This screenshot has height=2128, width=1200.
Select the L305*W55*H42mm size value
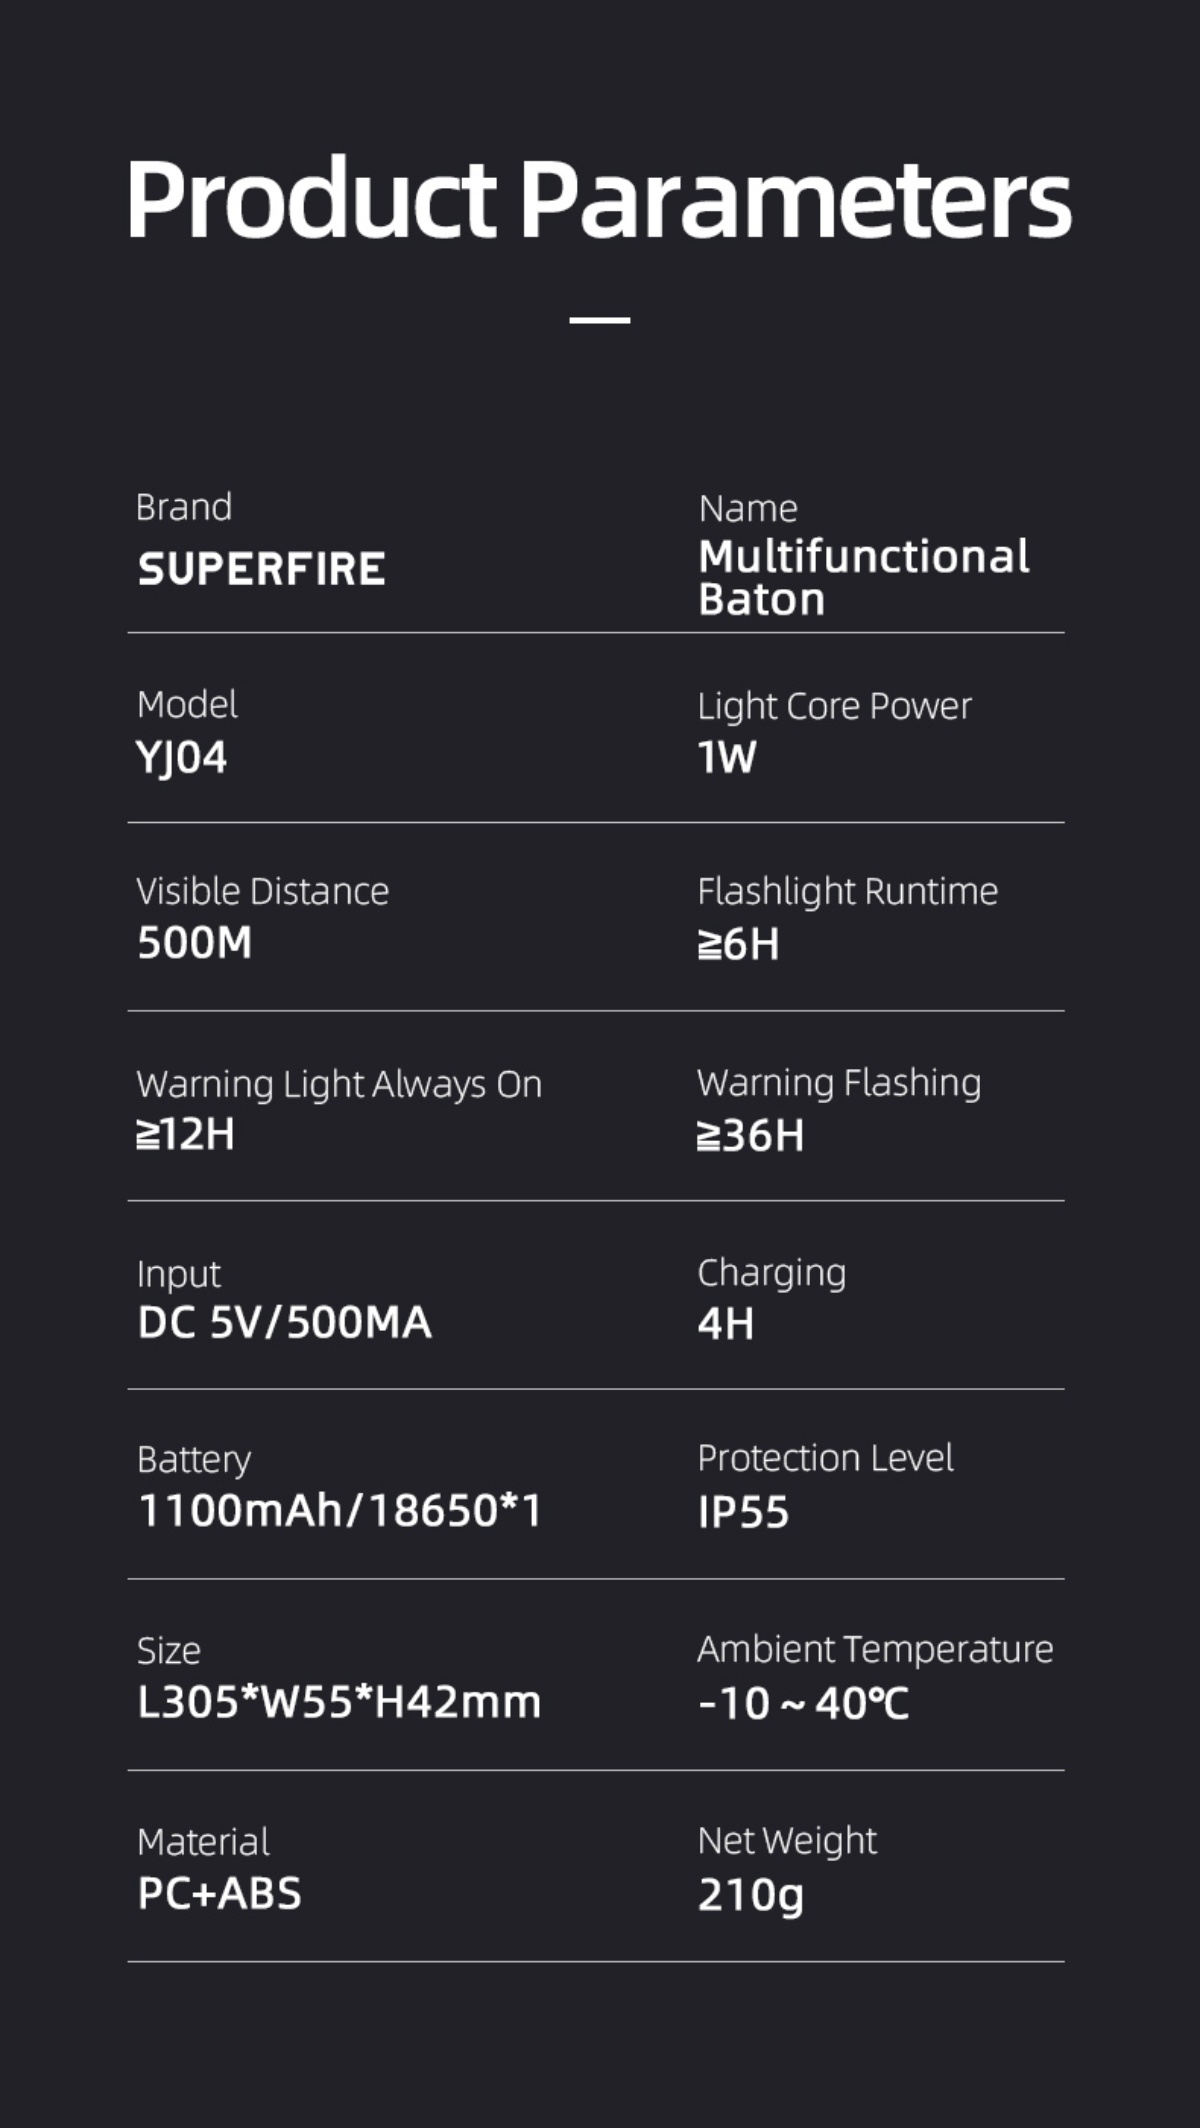tap(339, 1702)
